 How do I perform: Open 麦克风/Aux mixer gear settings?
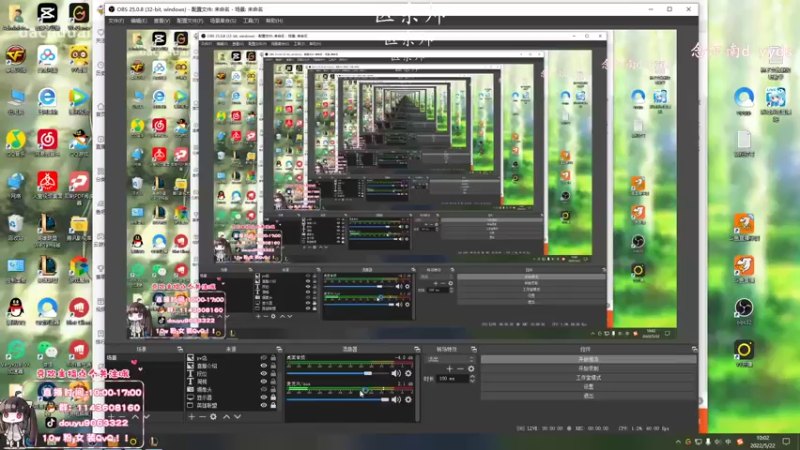[408, 399]
